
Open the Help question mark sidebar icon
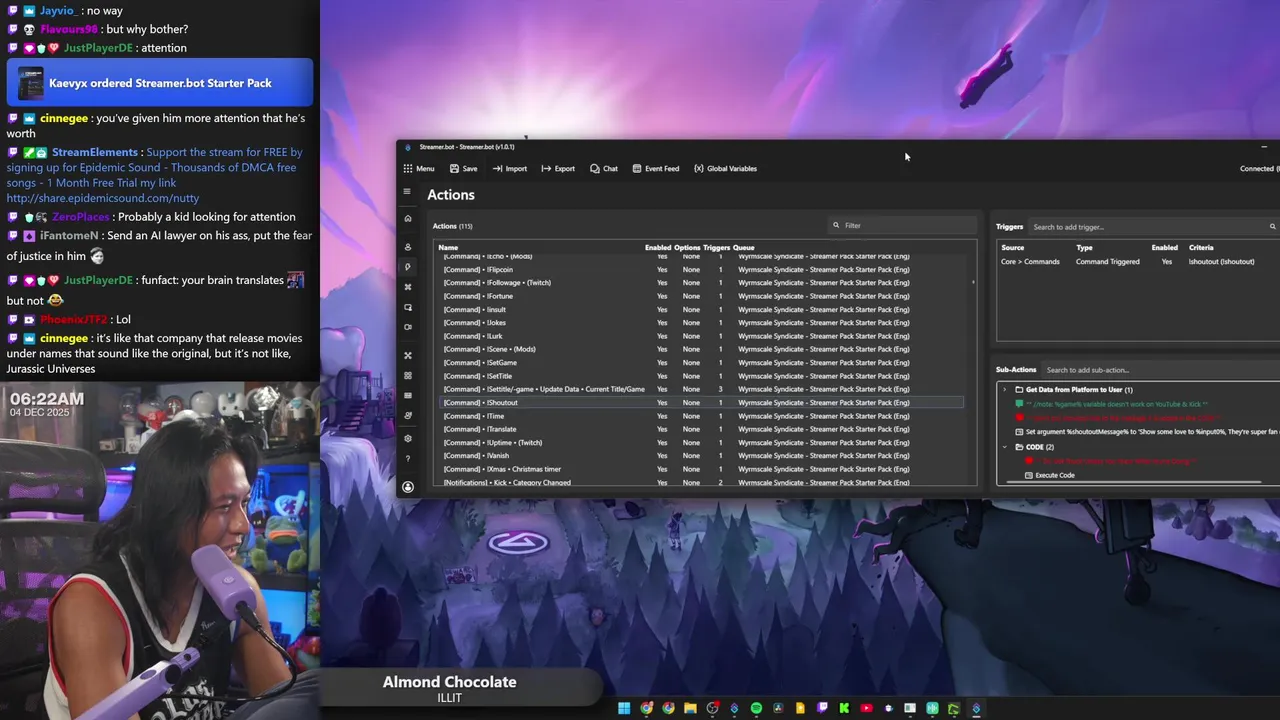point(407,458)
